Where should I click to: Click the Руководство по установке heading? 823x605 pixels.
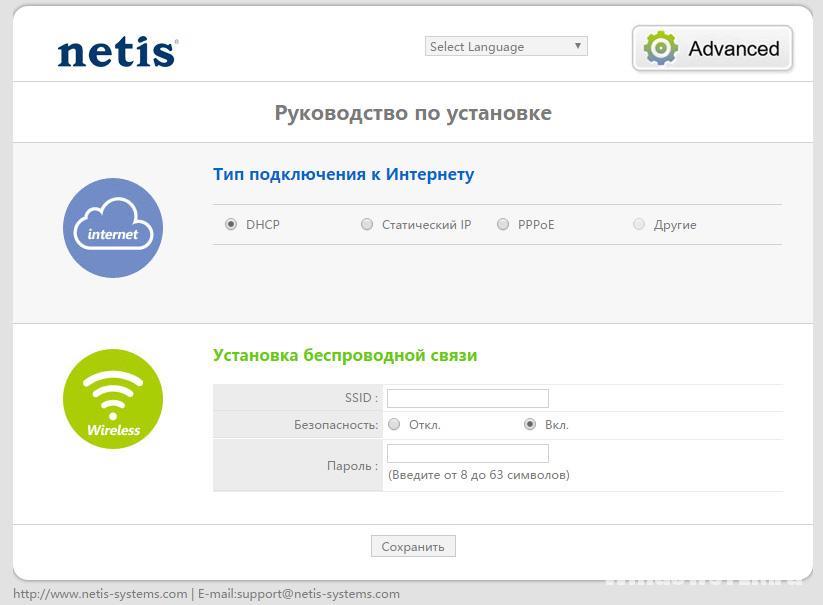click(x=412, y=113)
